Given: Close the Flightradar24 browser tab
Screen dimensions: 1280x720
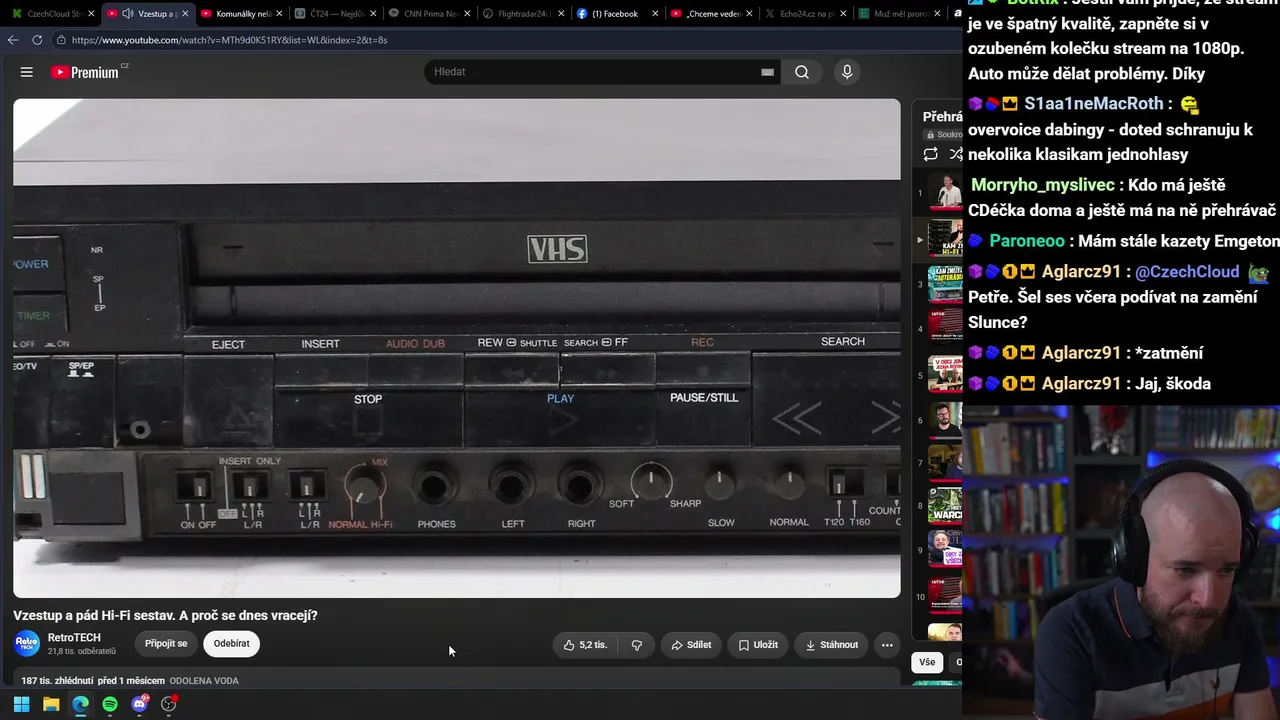Looking at the screenshot, I should (562, 14).
